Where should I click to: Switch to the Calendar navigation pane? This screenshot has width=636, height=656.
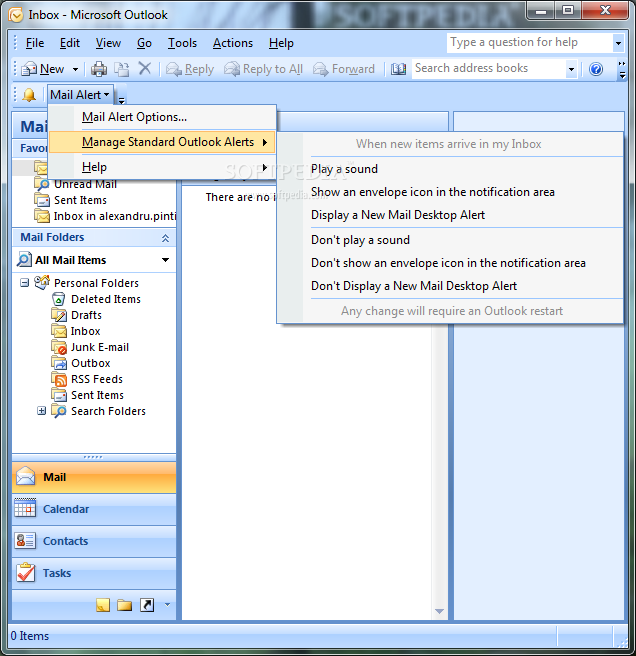(x=94, y=509)
